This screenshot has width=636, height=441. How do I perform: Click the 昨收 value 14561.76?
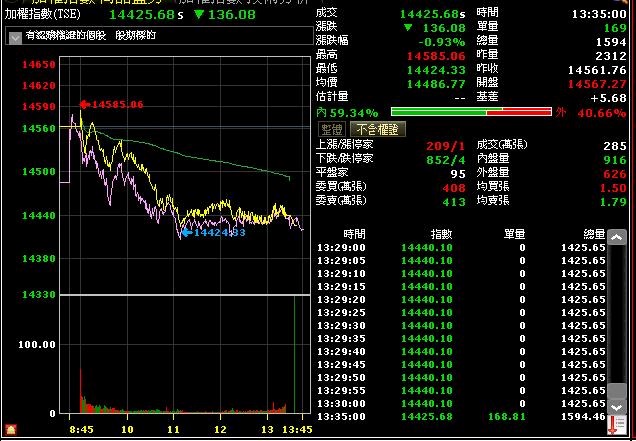coord(597,70)
